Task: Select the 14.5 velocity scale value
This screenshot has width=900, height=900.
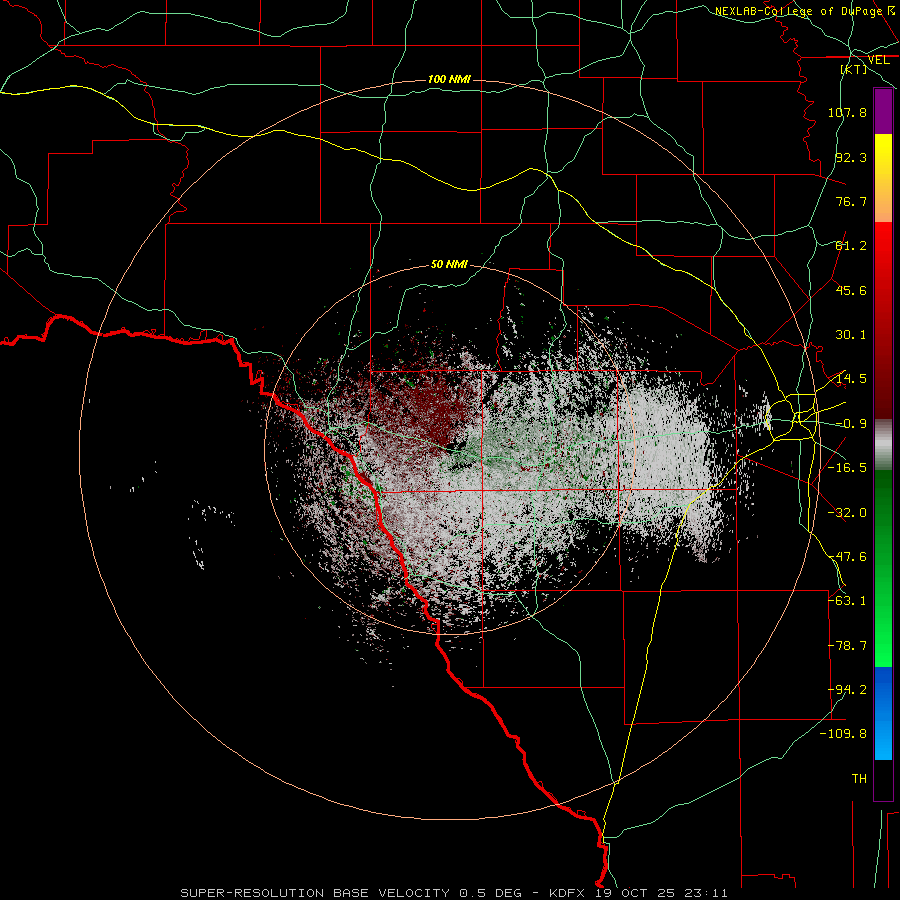Action: click(851, 379)
